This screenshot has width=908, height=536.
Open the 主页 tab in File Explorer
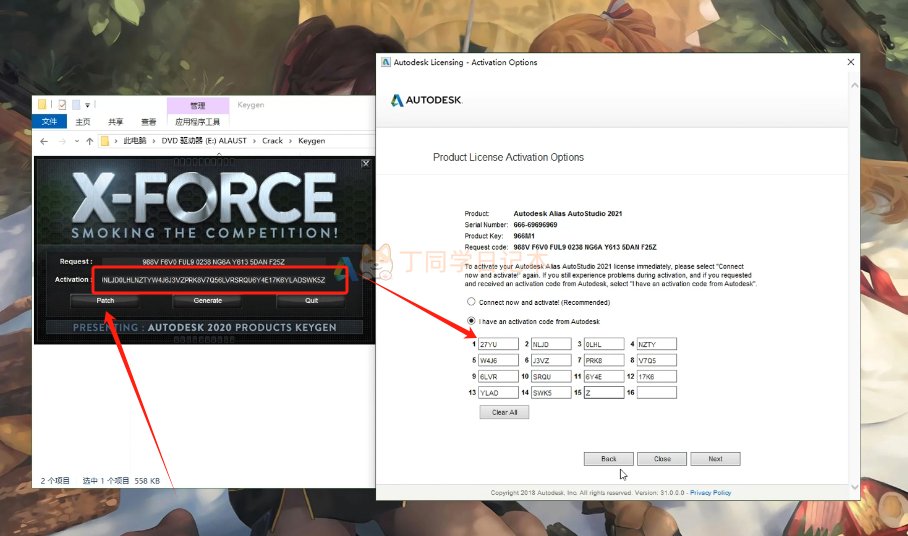pos(83,122)
